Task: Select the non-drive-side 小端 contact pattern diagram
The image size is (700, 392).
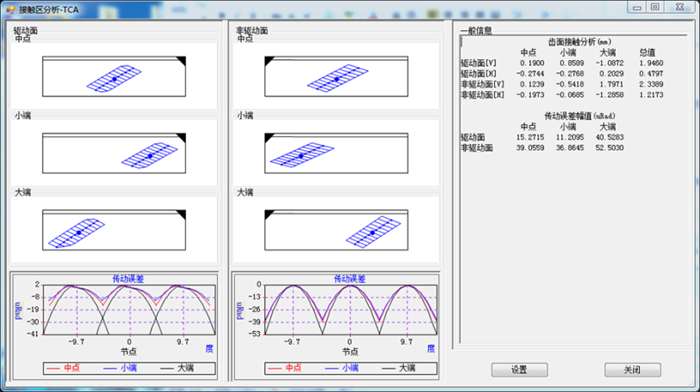Action: 336,153
